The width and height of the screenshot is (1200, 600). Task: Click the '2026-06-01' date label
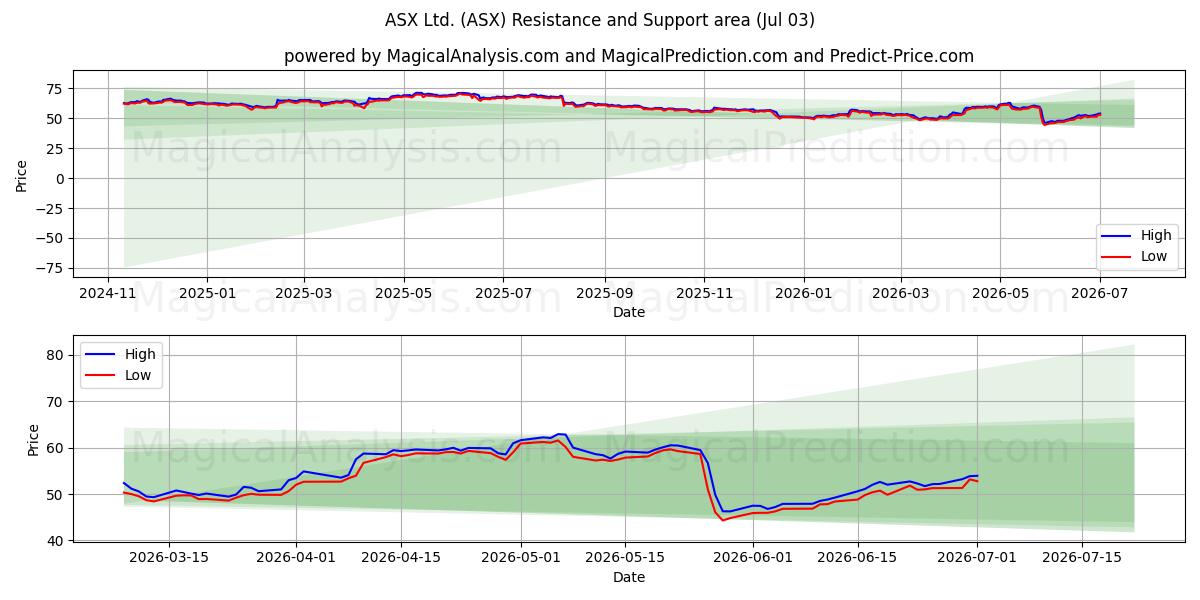click(753, 559)
